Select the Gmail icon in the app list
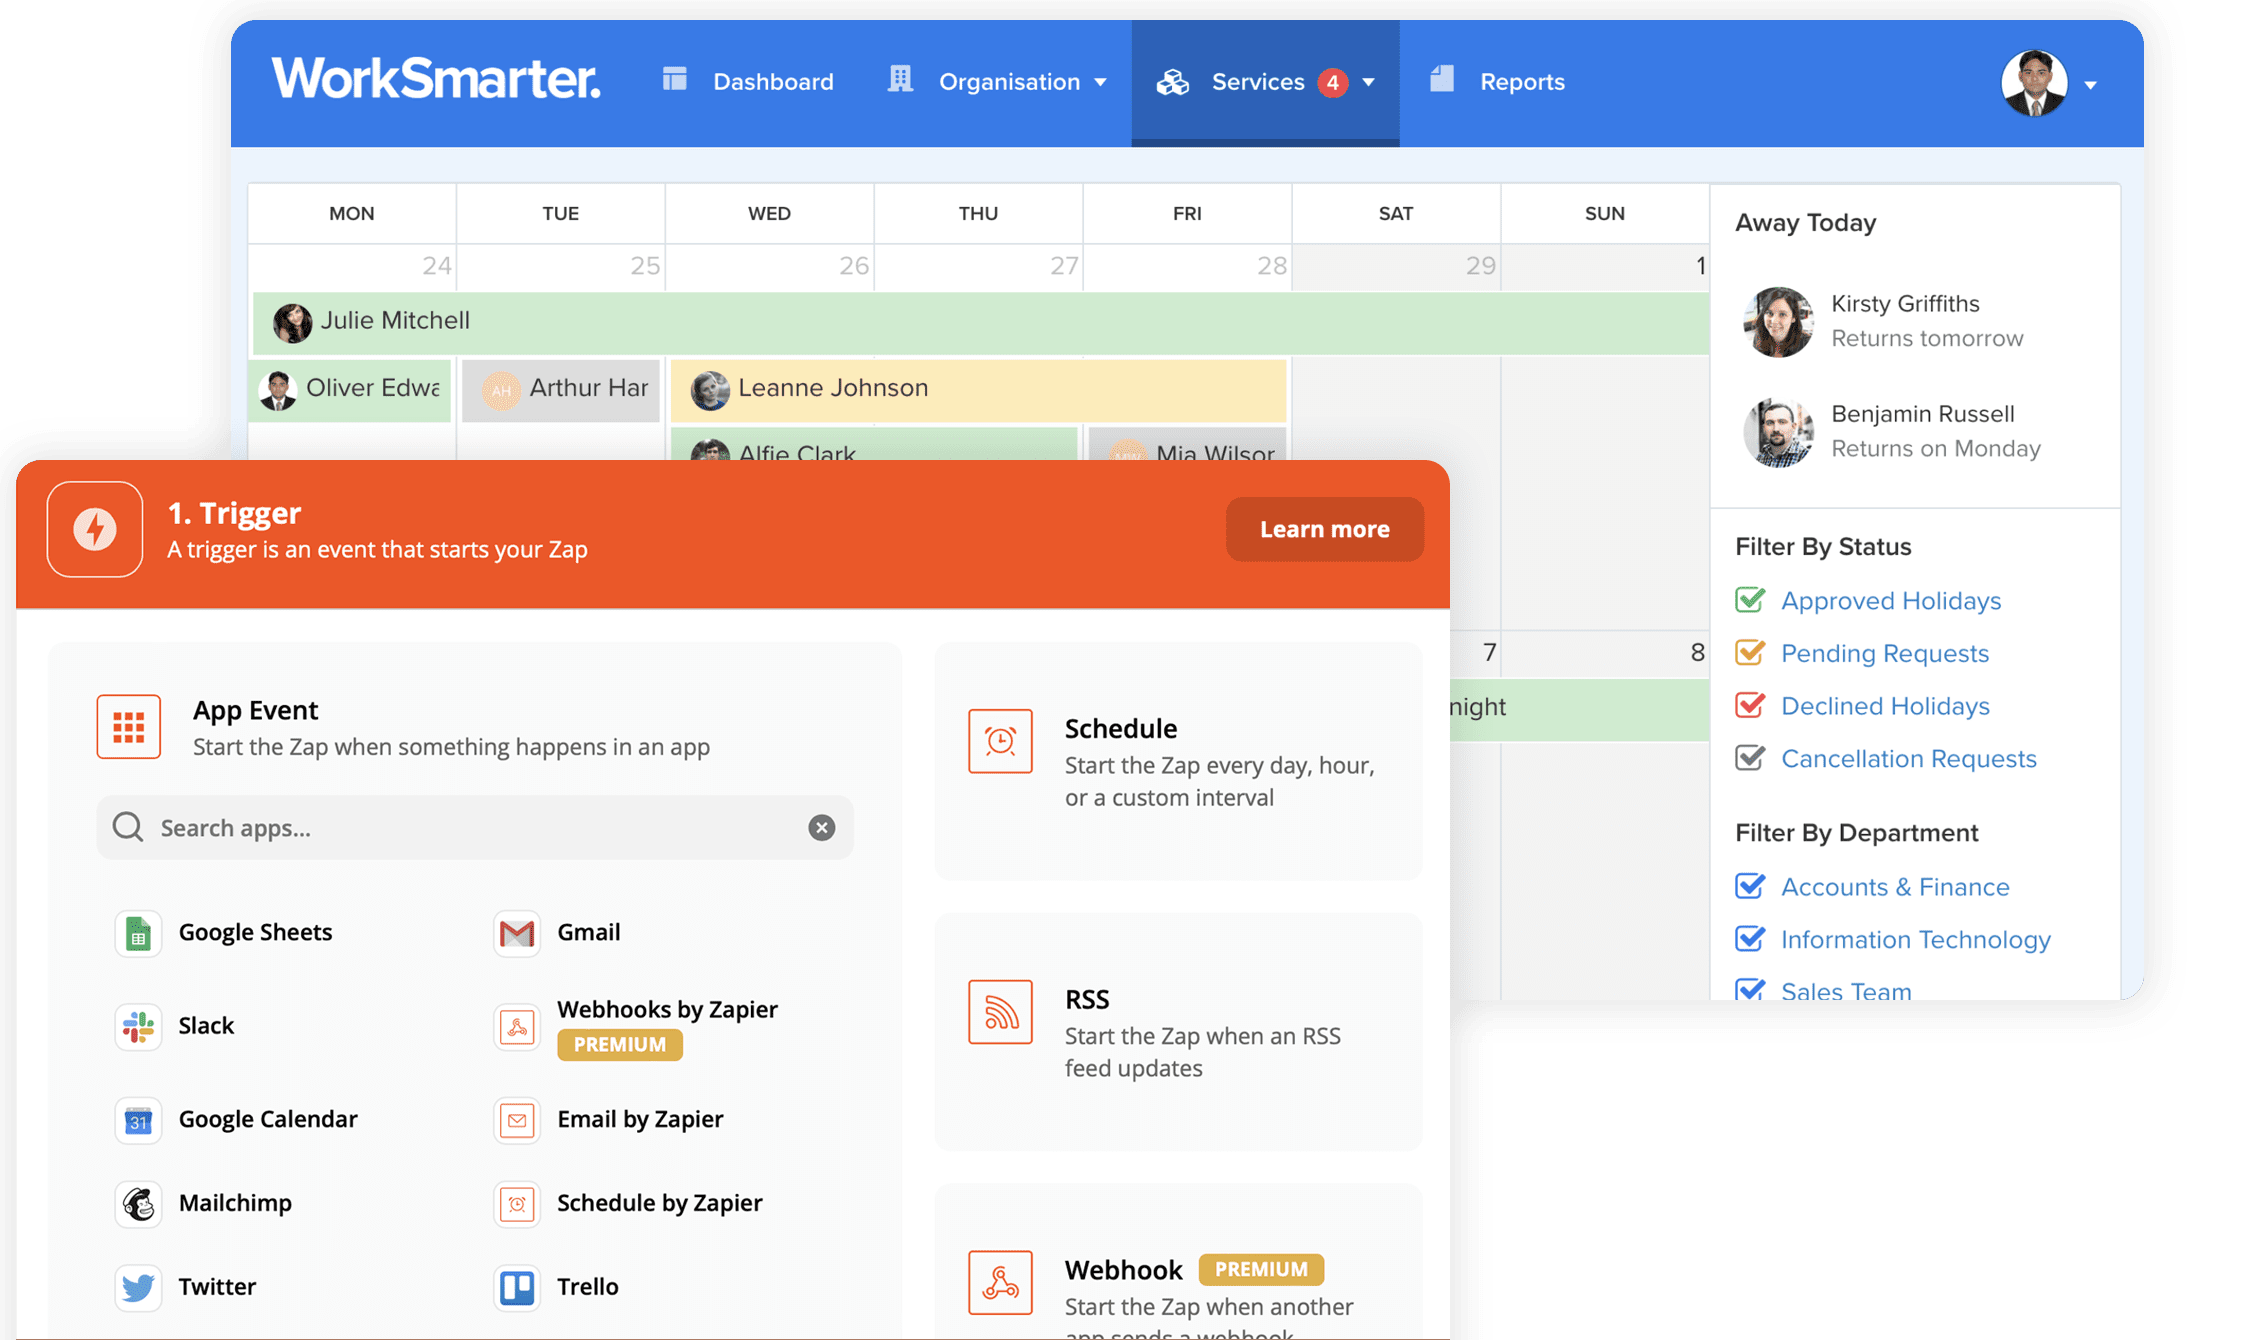The height and width of the screenshot is (1340, 2264). [x=515, y=933]
